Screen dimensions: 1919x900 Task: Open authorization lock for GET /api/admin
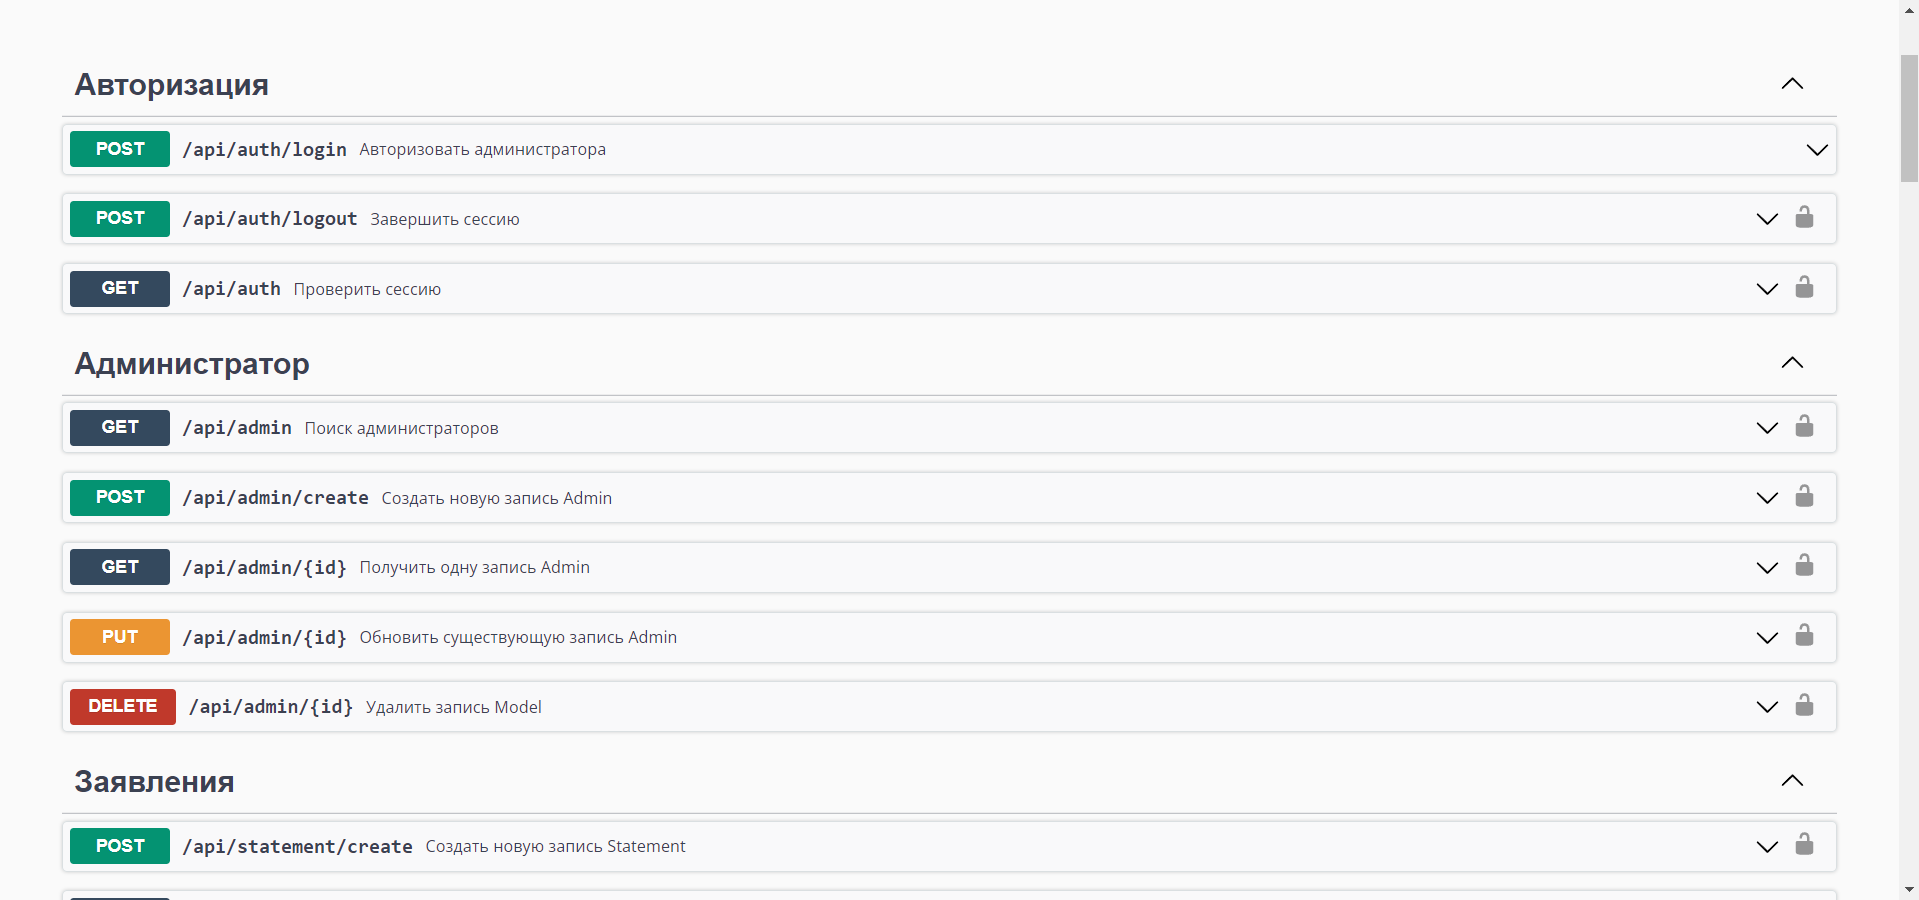(x=1804, y=427)
